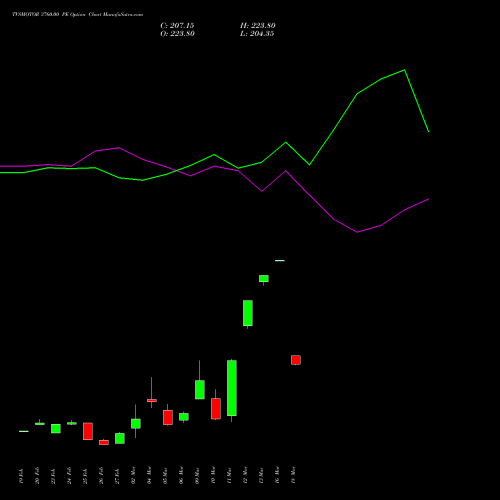Click the red candle above 10 Mar
This screenshot has width=500, height=500.
(216, 409)
